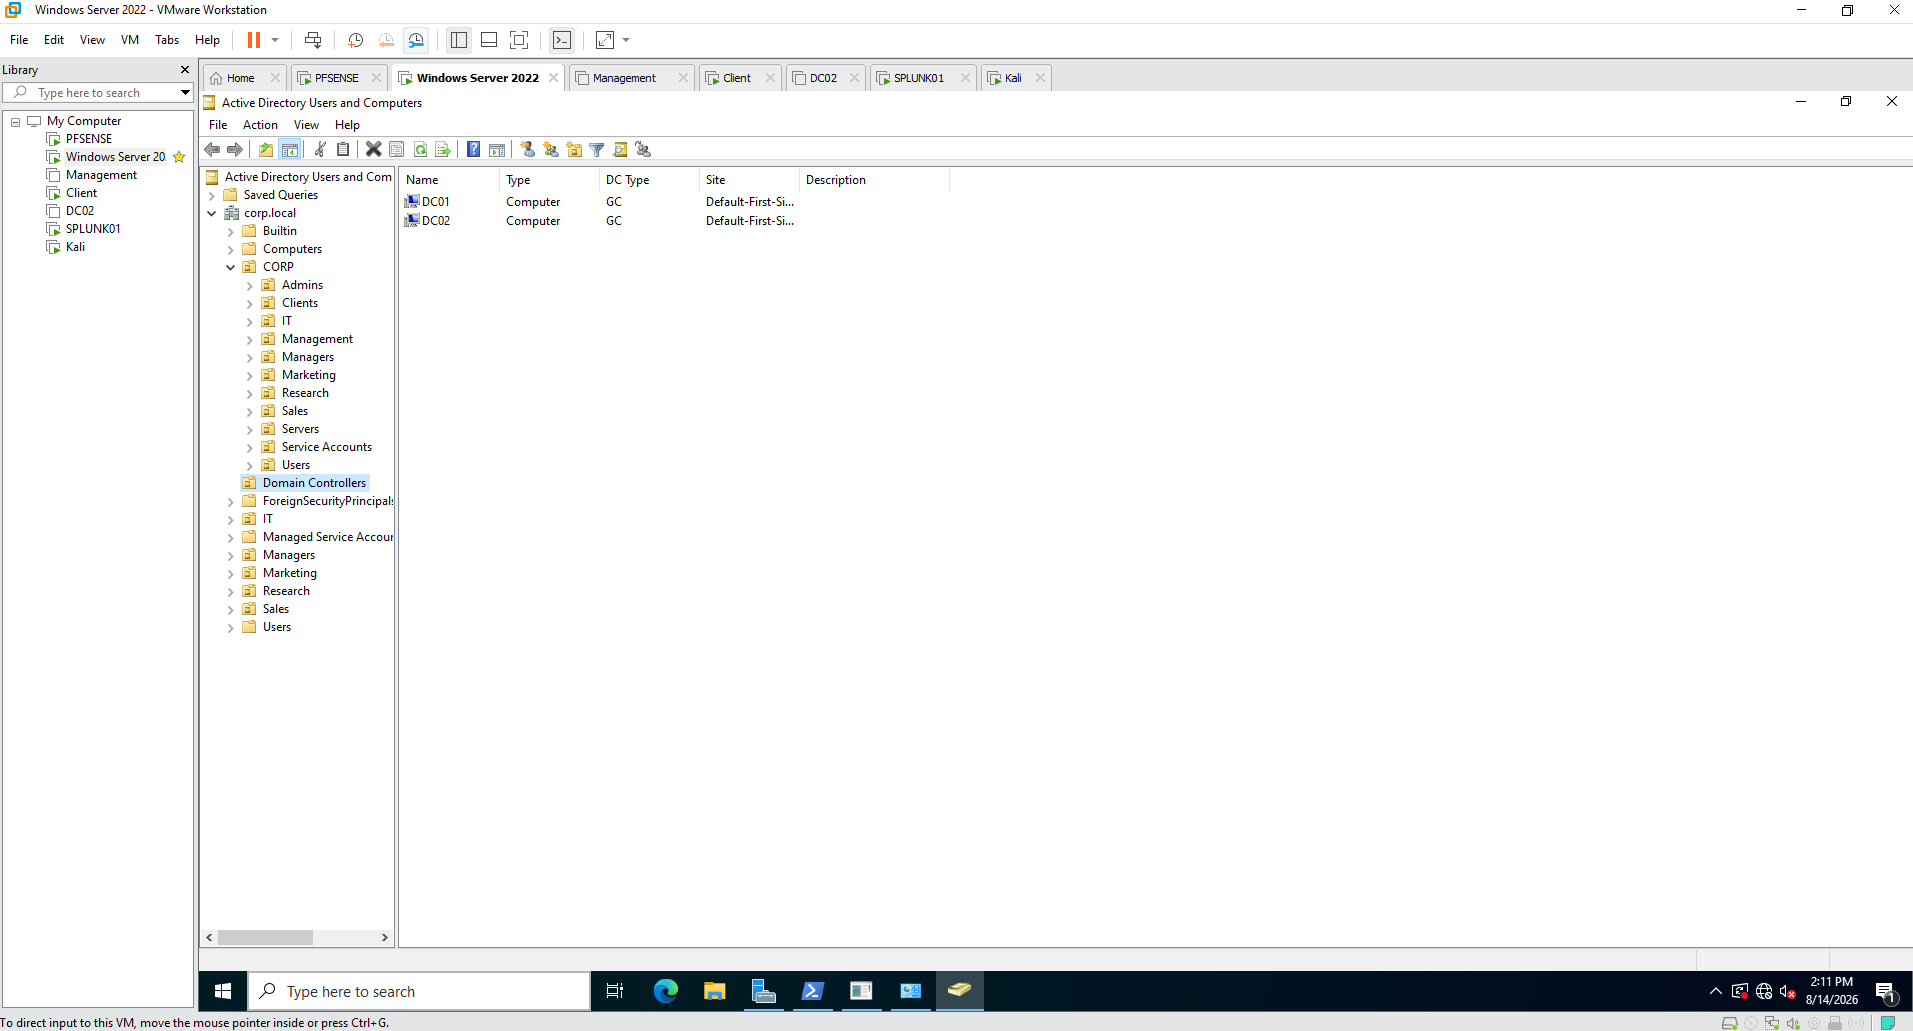Viewport: 1913px width, 1031px height.
Task: Take a snapshot clock icon
Action: tap(355, 40)
